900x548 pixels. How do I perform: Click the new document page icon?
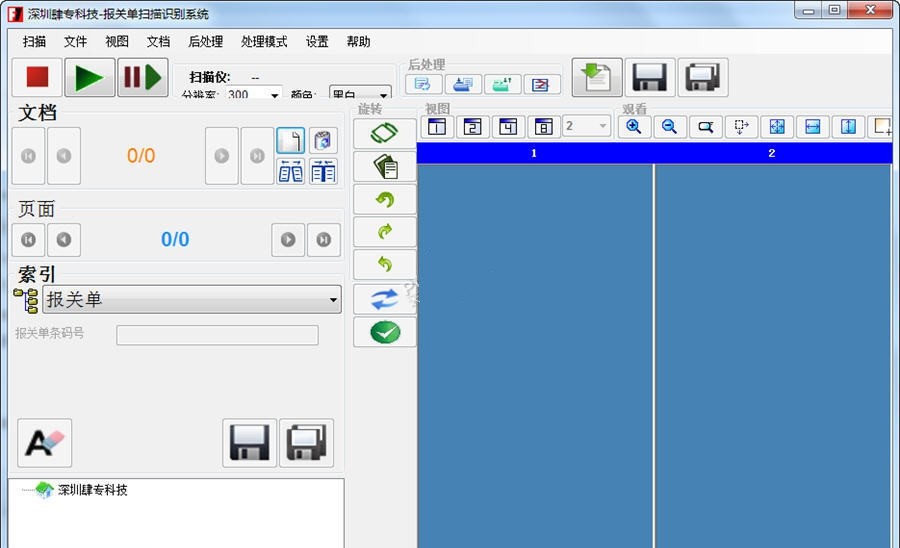[x=290, y=141]
